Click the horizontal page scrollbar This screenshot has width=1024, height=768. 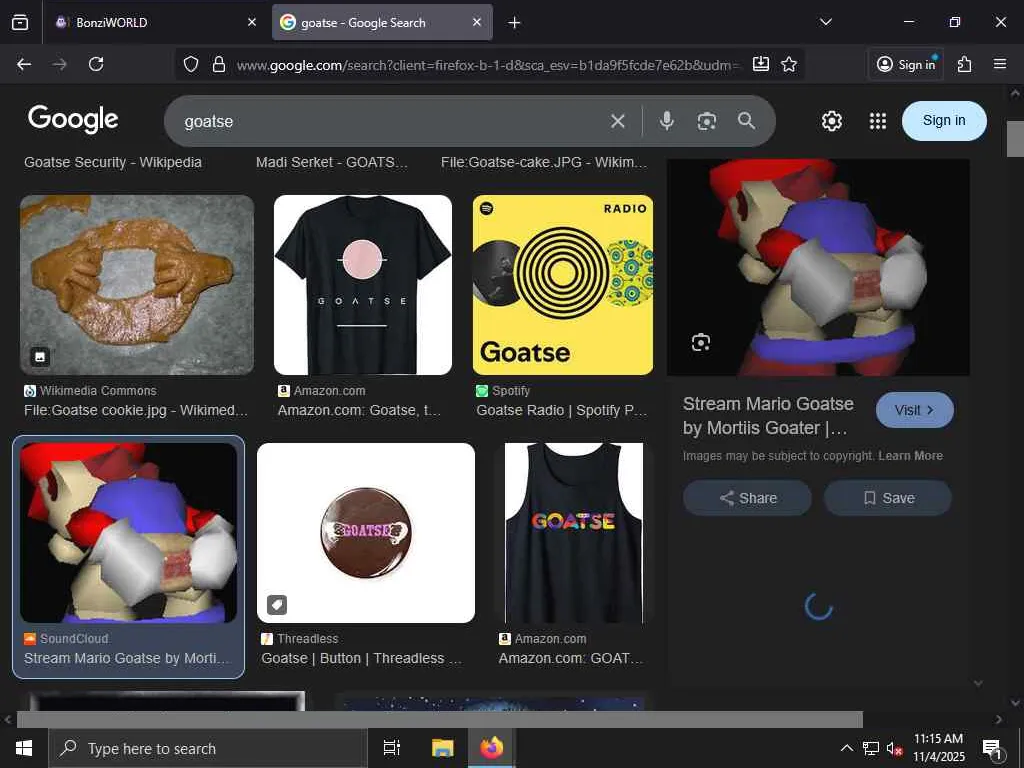(440, 719)
